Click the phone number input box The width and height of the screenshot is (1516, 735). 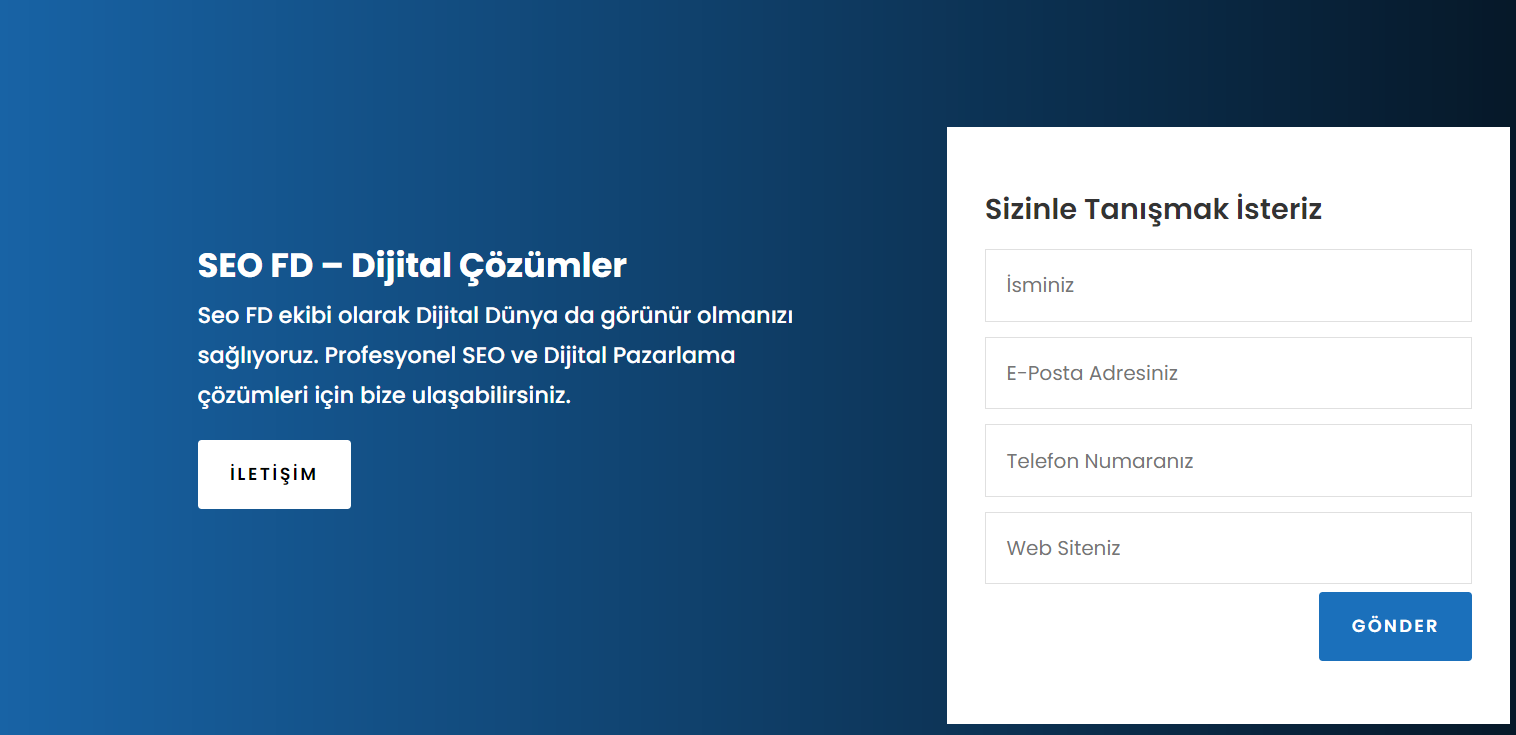[x=1227, y=460]
